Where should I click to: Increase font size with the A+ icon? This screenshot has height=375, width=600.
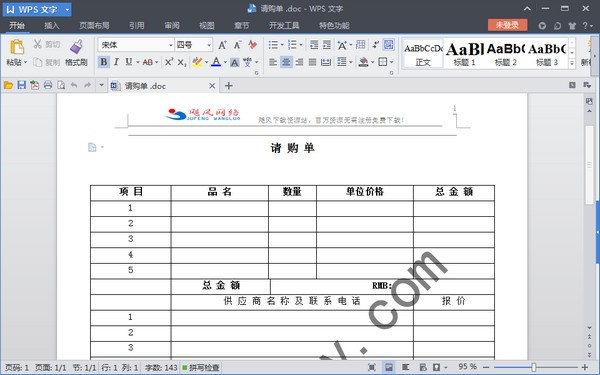(222, 45)
